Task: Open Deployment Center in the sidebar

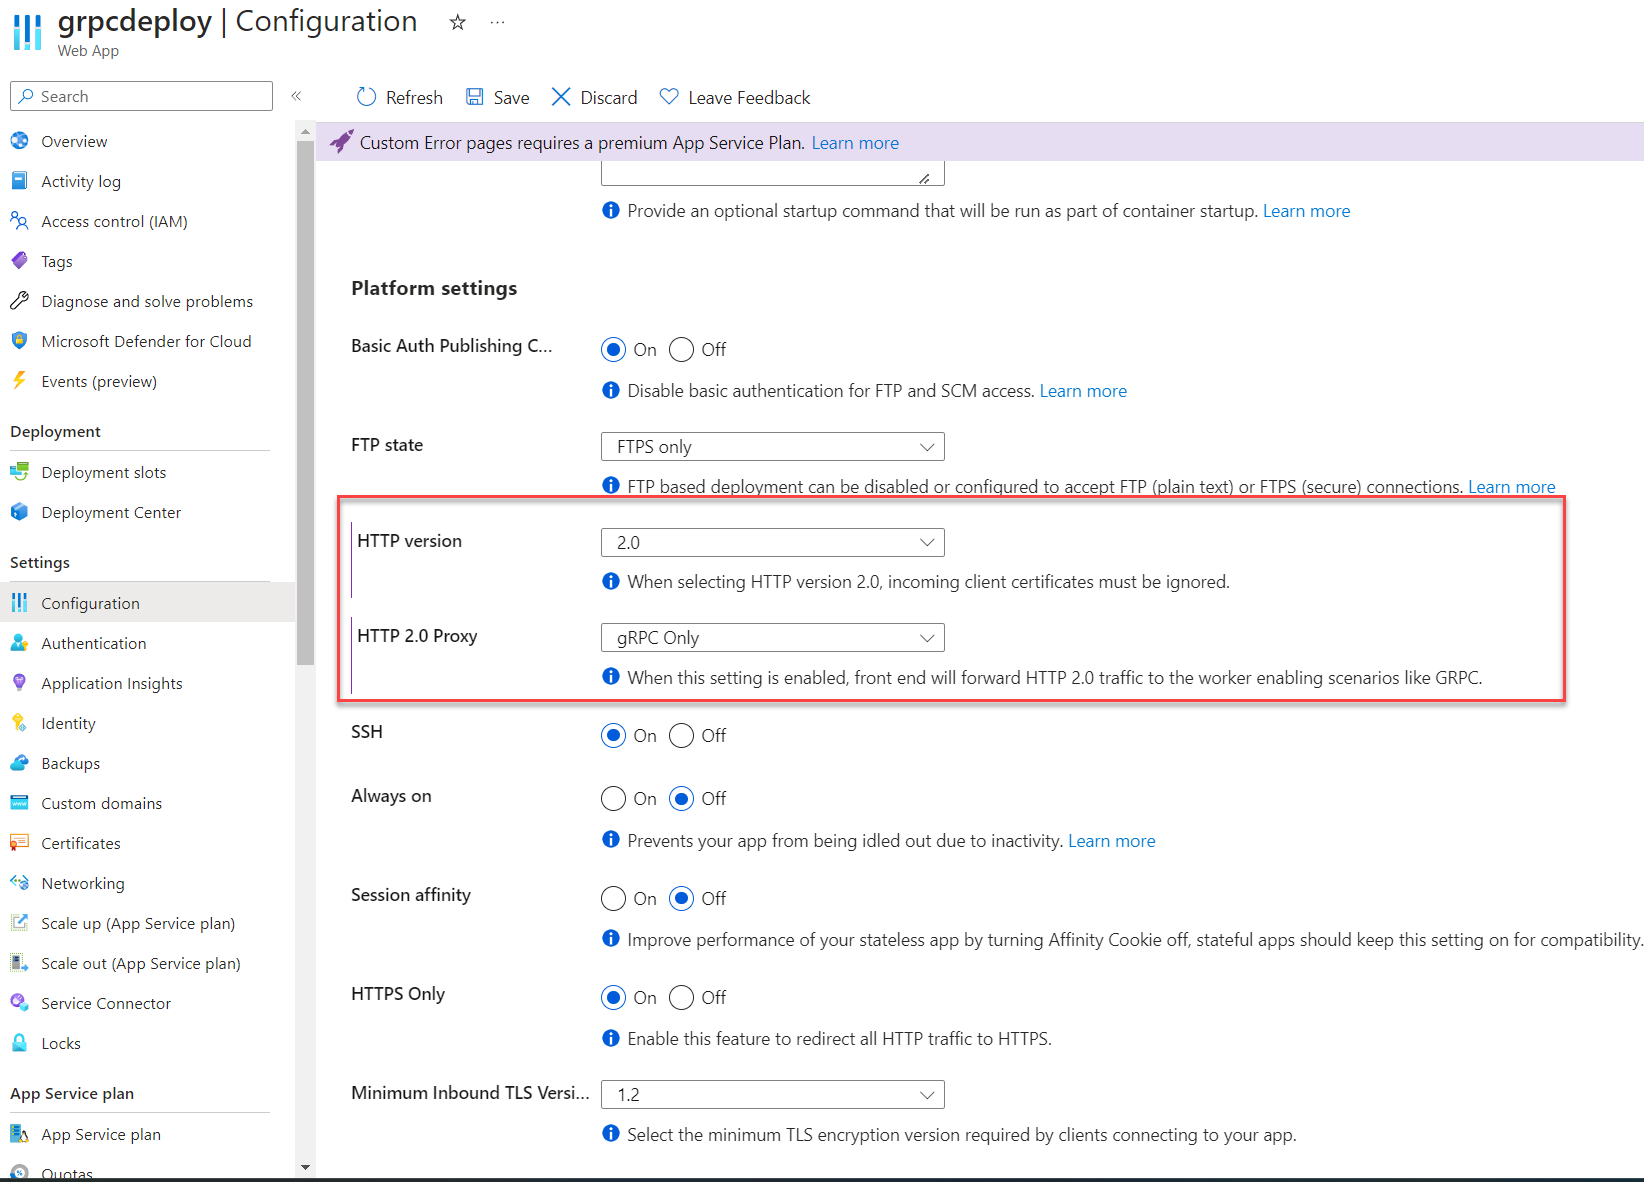Action: [x=111, y=513]
